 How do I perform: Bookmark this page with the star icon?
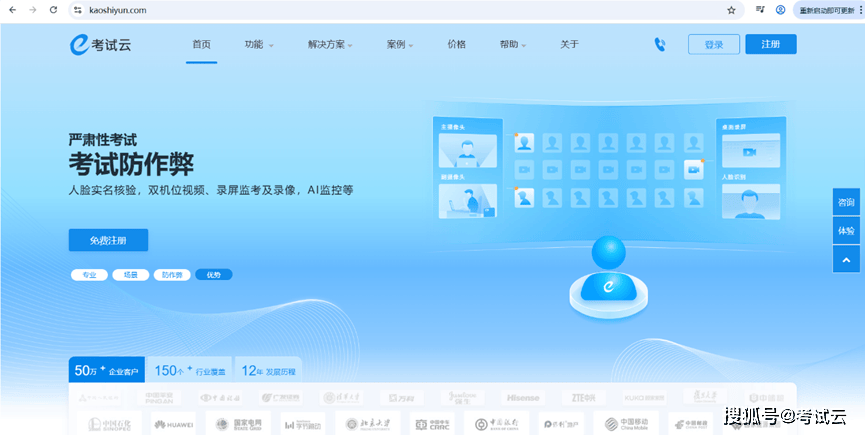coord(731,10)
